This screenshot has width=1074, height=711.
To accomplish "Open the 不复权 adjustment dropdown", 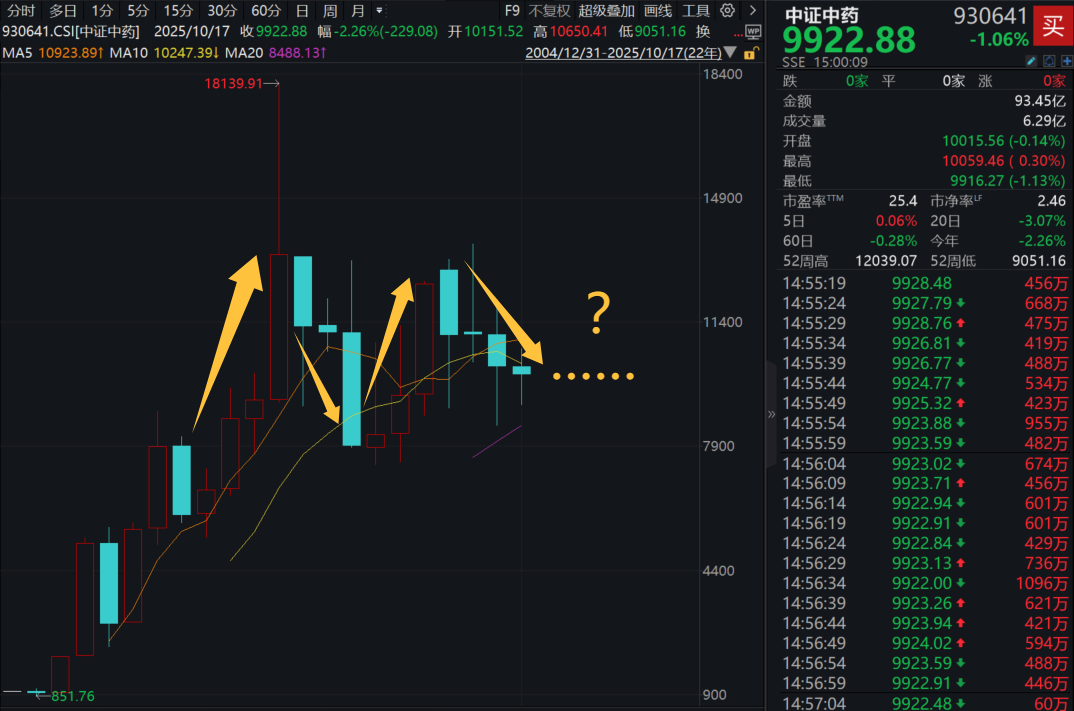I will 549,11.
